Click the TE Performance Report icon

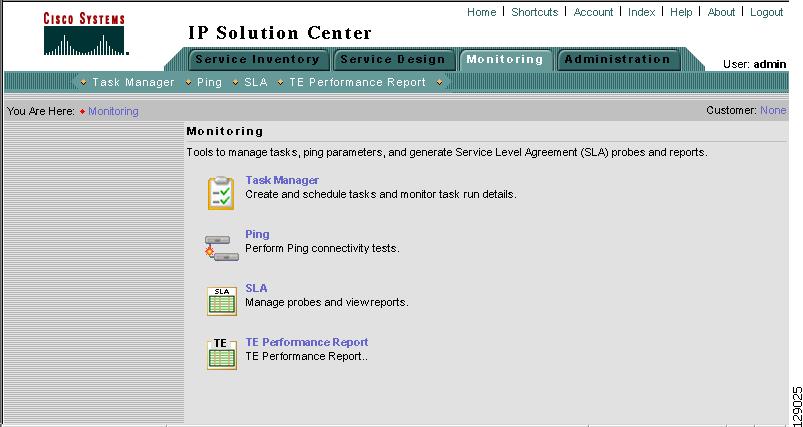click(x=222, y=354)
